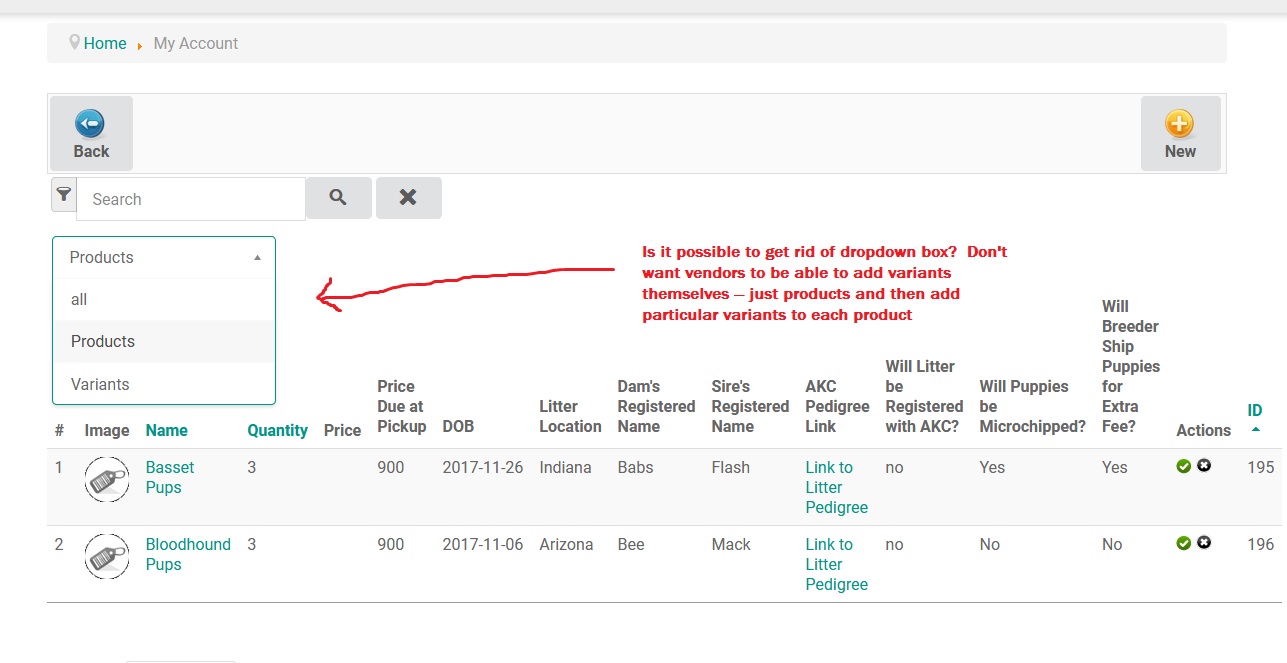This screenshot has height=663, width=1287.
Task: Click the filter funnel icon
Action: (64, 195)
